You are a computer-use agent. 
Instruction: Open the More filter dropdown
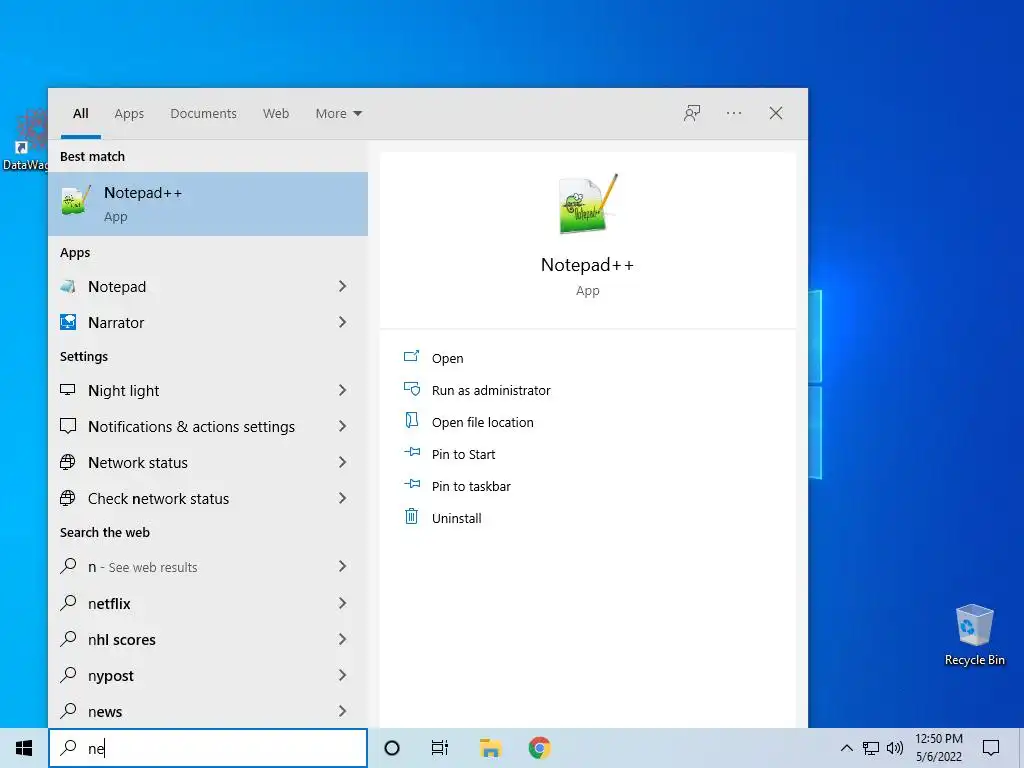pyautogui.click(x=338, y=114)
